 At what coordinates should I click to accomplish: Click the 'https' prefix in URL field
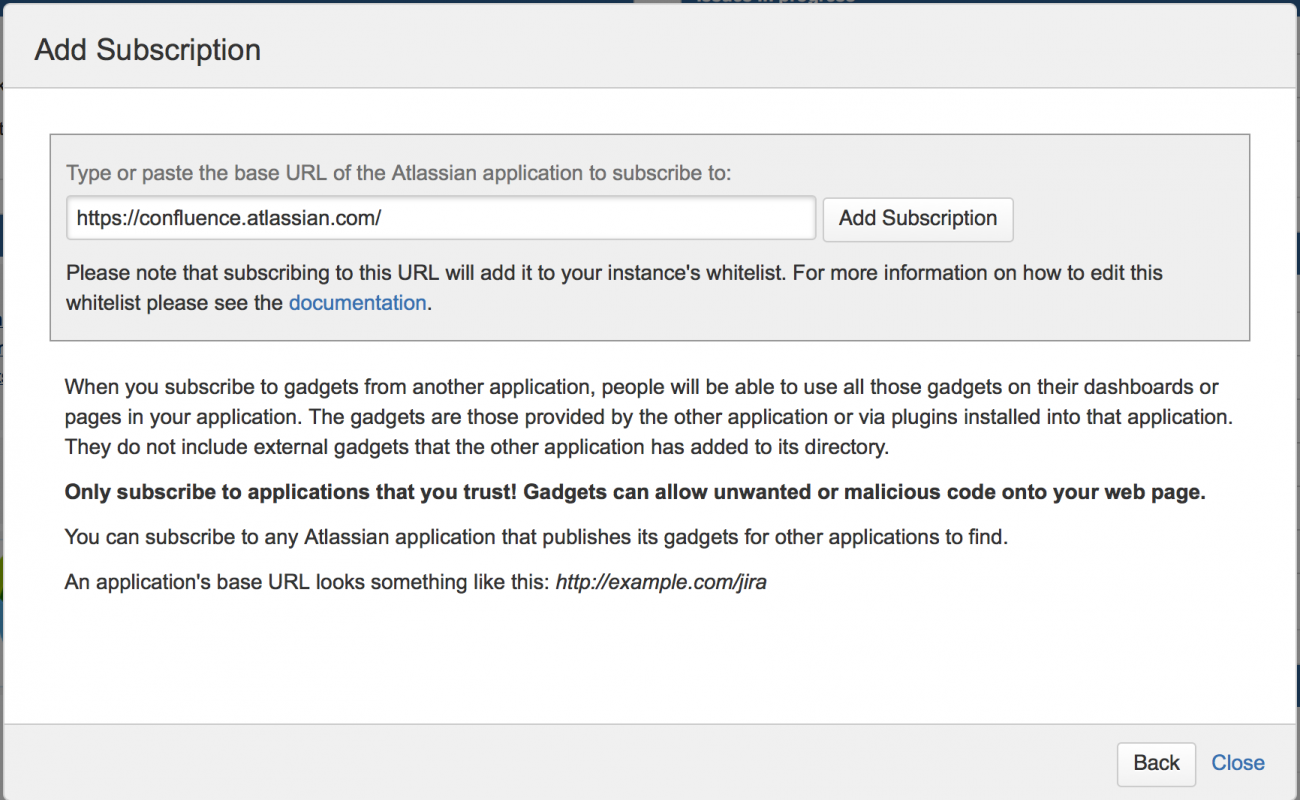click(97, 218)
